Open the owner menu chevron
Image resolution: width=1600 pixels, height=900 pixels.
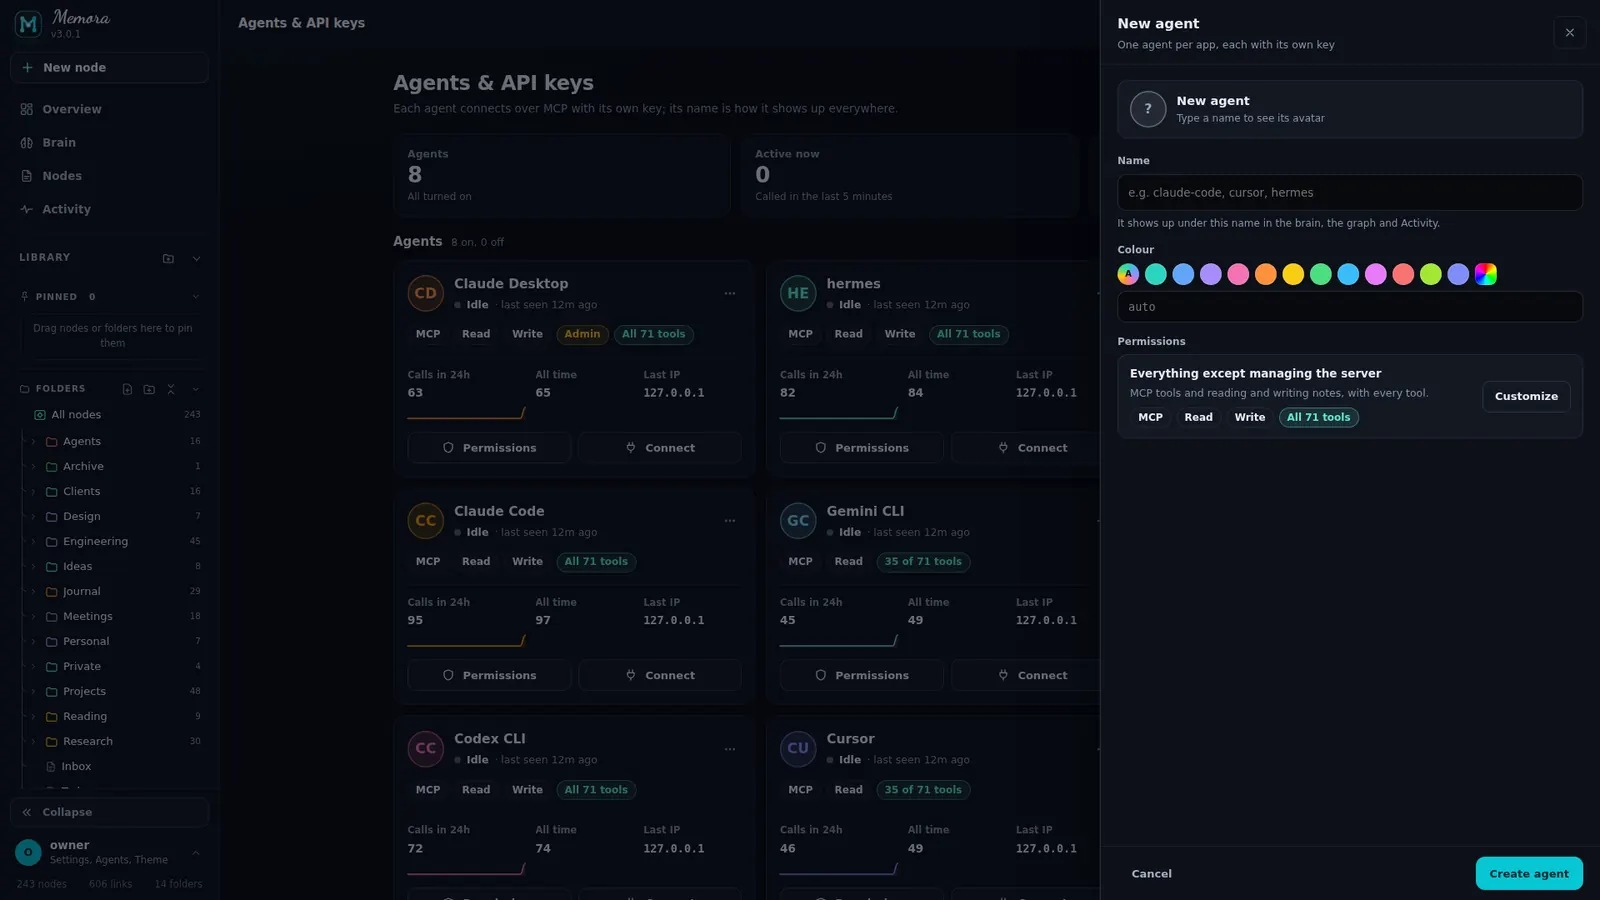coord(196,852)
